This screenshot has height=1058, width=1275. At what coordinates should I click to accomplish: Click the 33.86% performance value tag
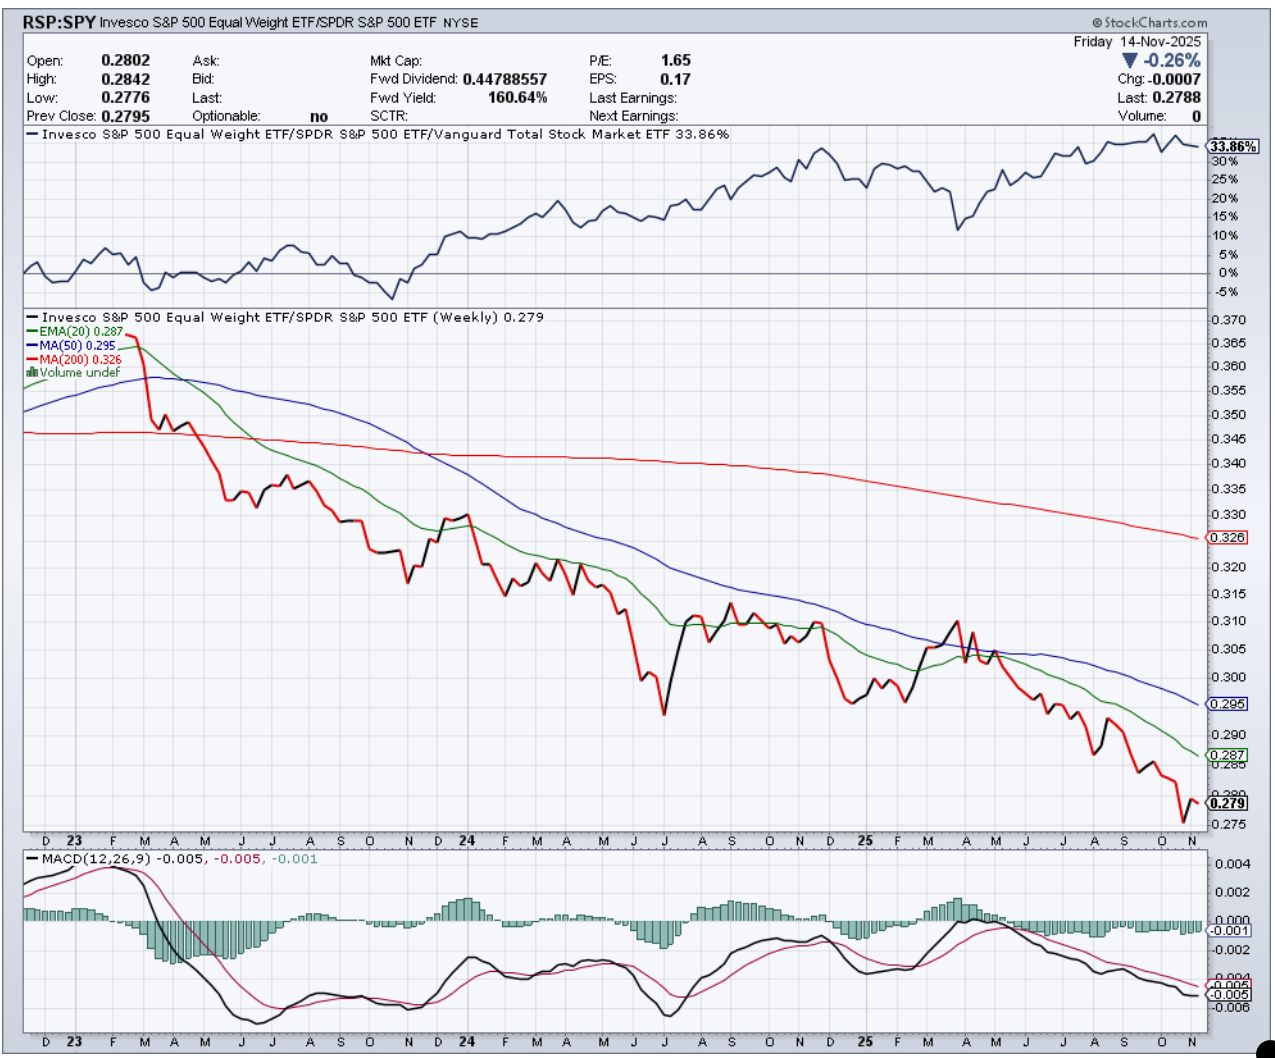[x=1233, y=147]
